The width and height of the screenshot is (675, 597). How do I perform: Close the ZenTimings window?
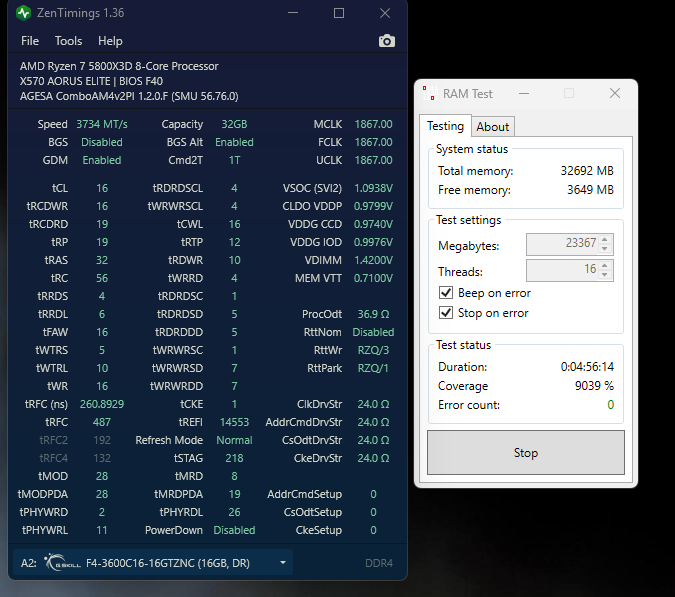(x=385, y=13)
